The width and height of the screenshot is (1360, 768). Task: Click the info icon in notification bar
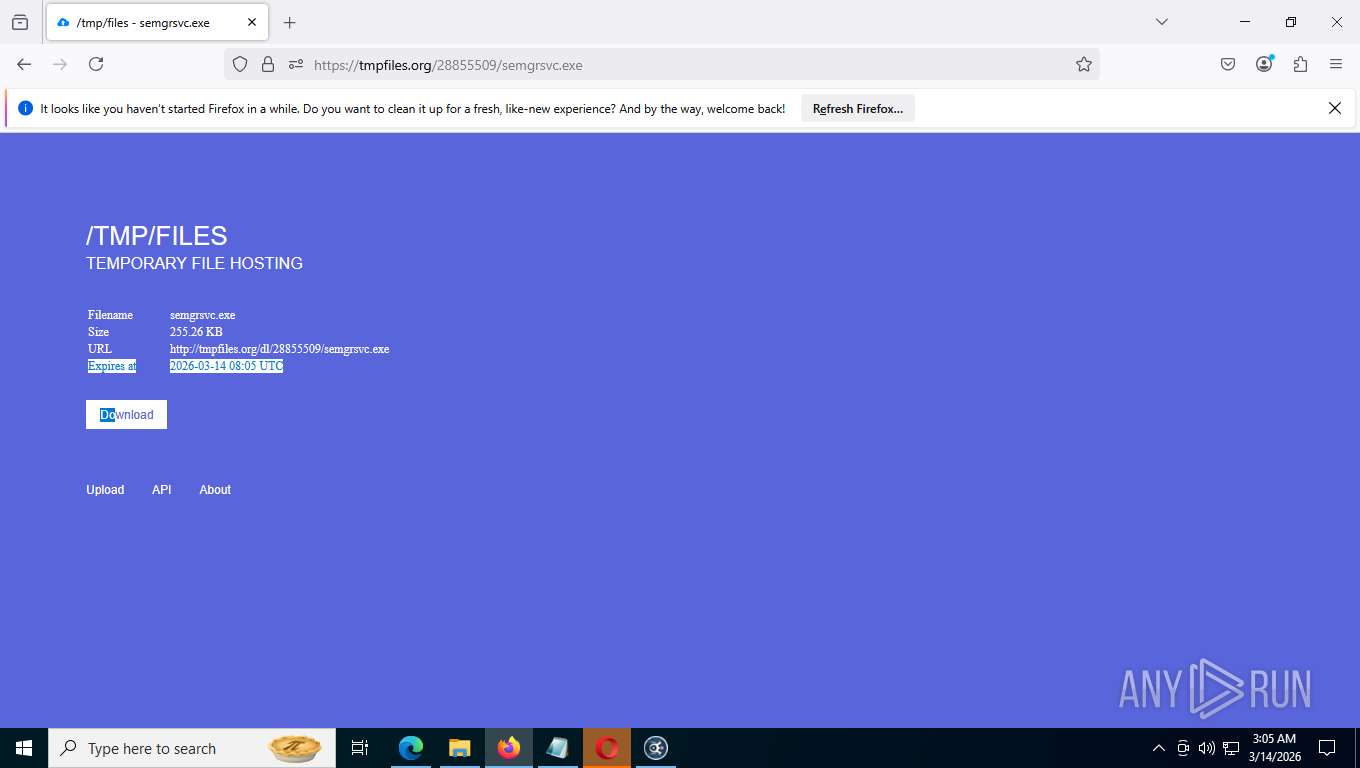coord(26,108)
